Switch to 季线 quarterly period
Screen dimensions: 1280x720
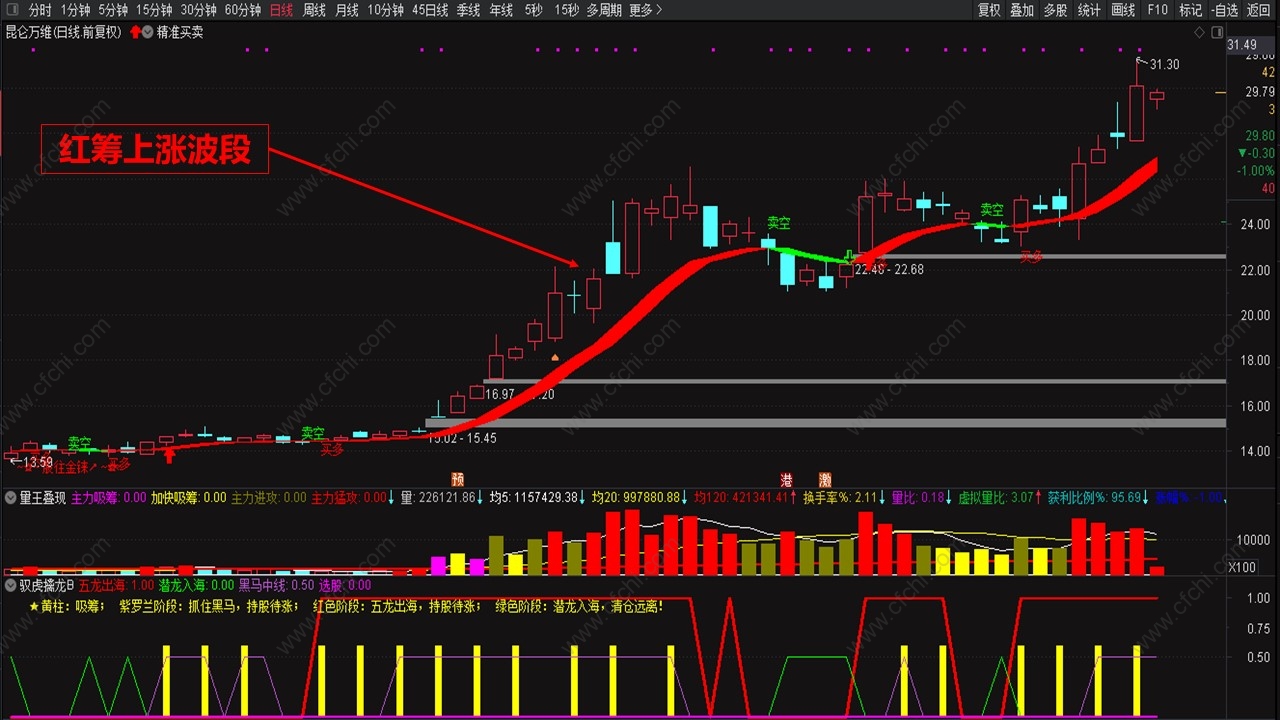(x=468, y=10)
